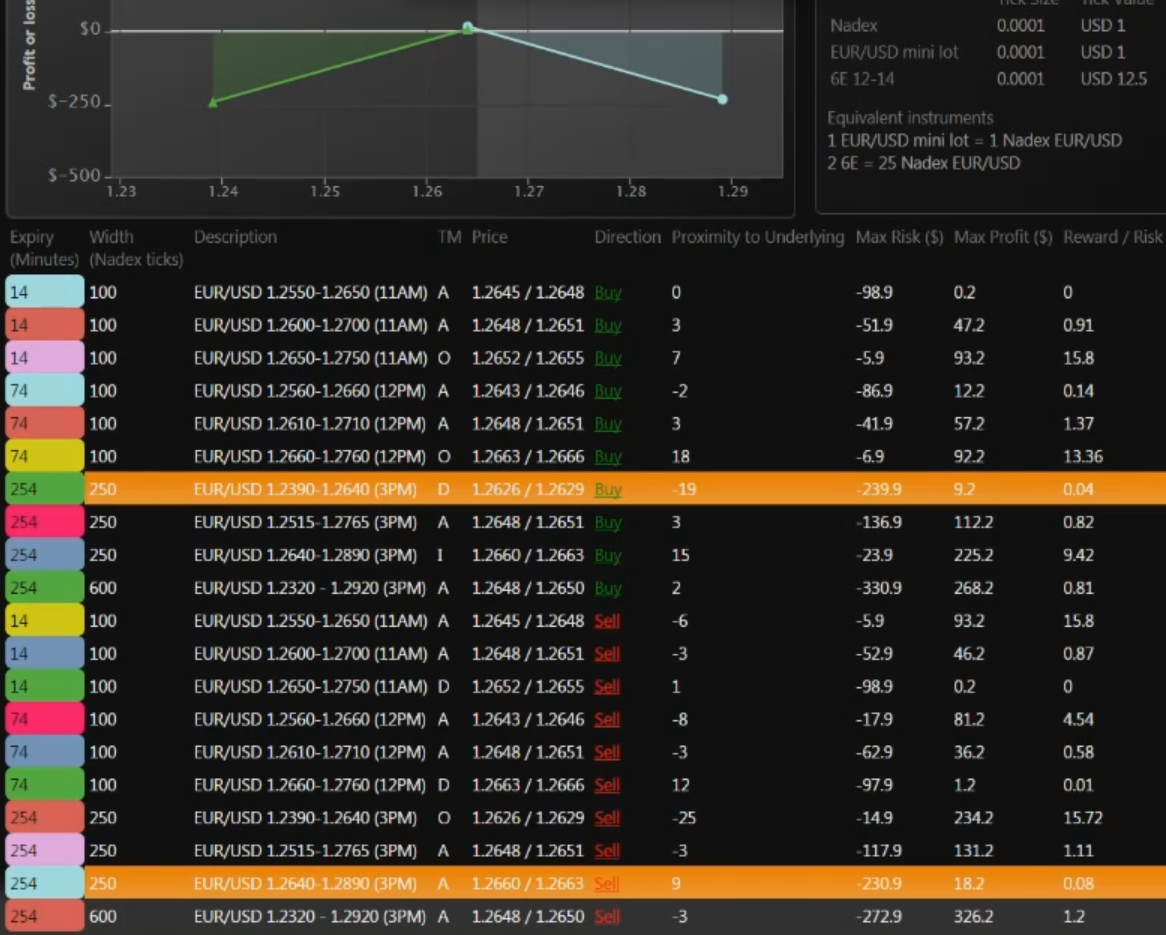Click the yellow expiry 74 swatch of Buy 1.2660-1.2760

coord(45,456)
